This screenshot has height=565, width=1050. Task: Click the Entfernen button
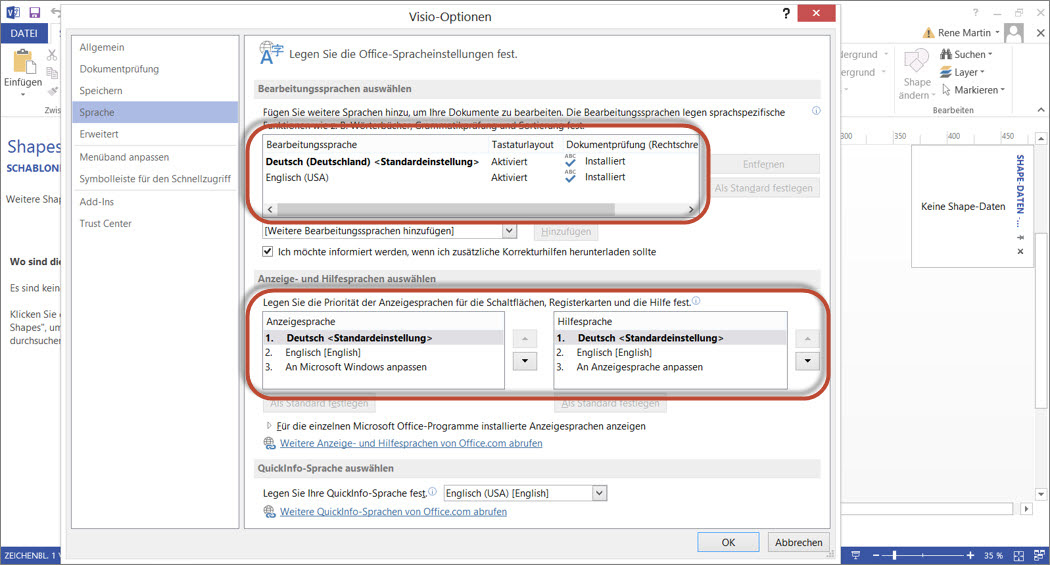[763, 164]
